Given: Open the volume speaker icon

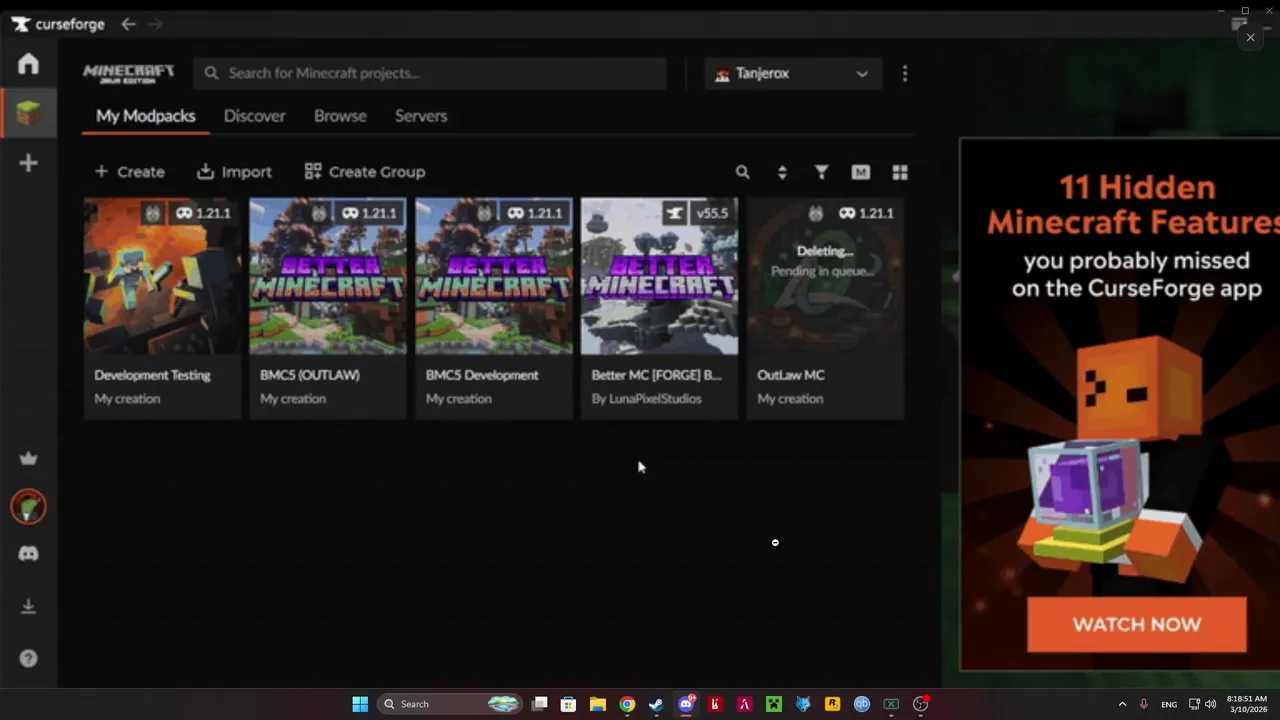Looking at the screenshot, I should tap(1211, 704).
